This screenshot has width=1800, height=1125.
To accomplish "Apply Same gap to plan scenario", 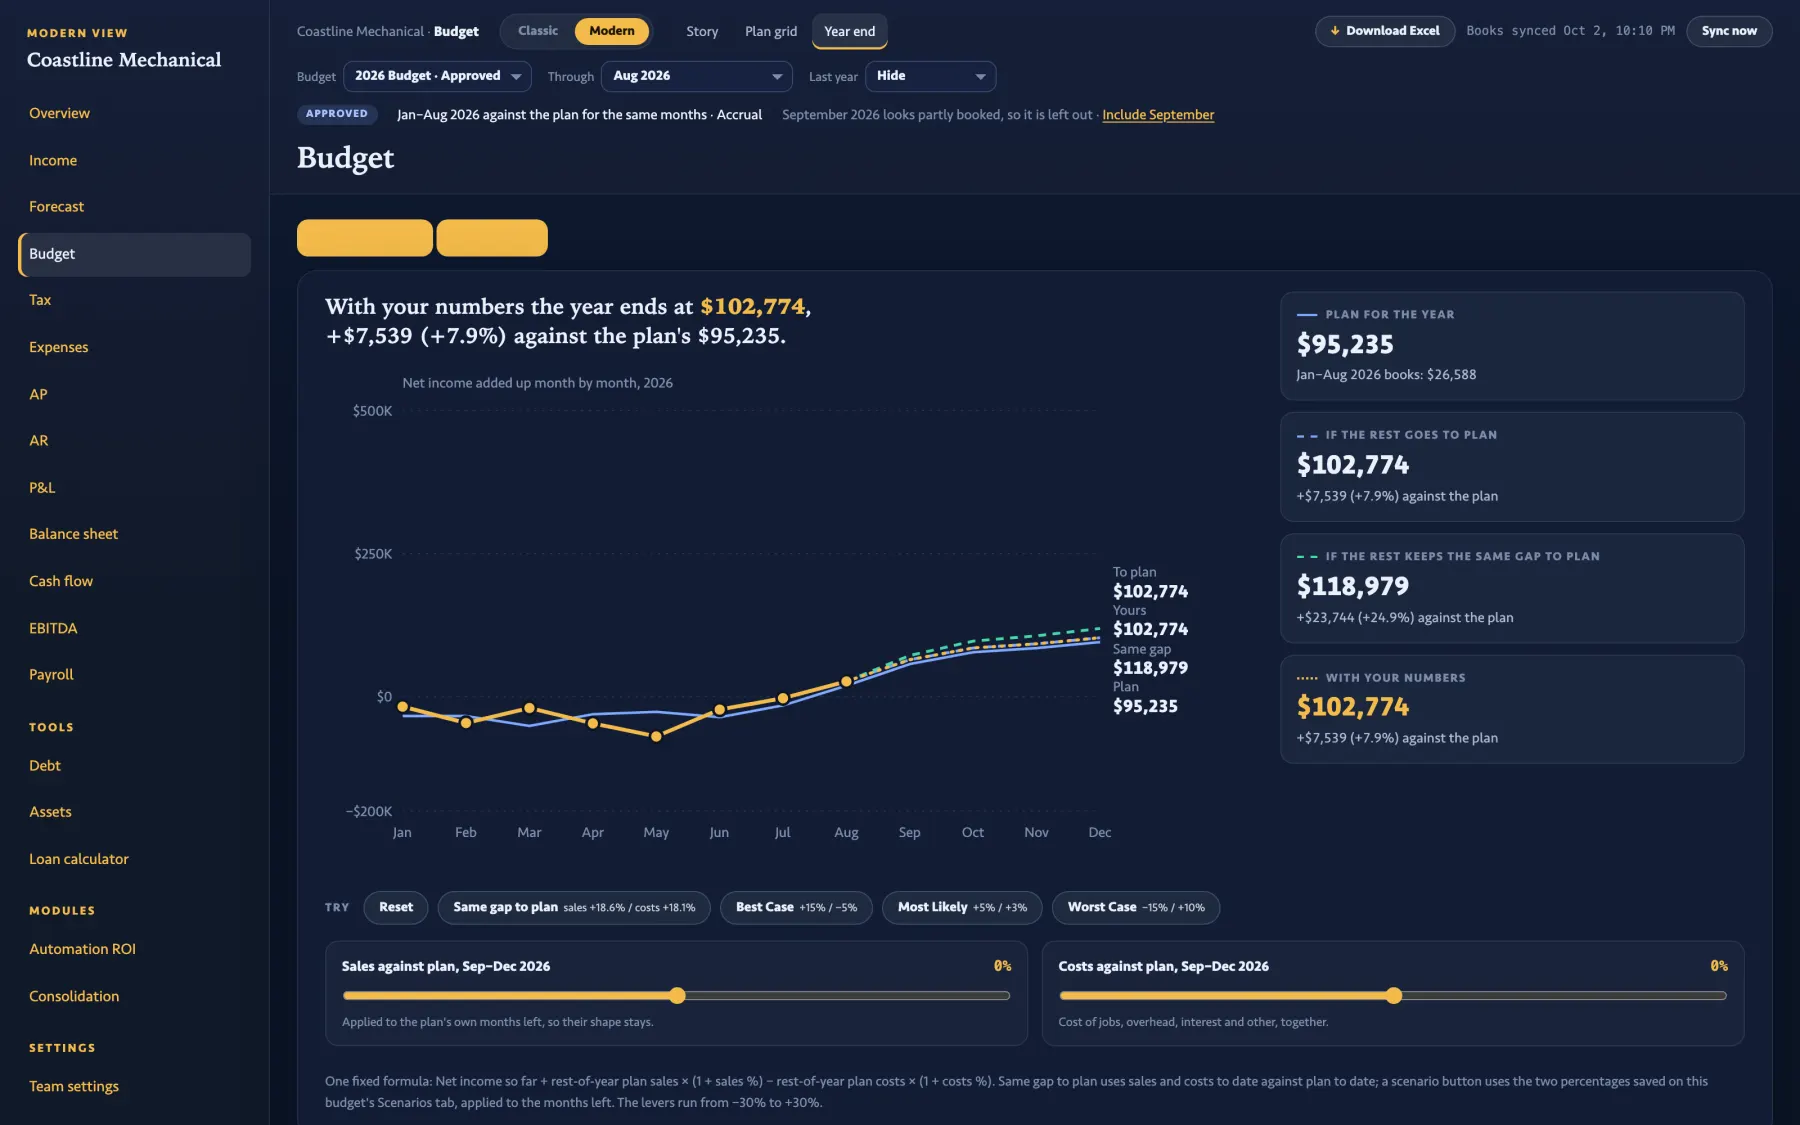I will [574, 907].
